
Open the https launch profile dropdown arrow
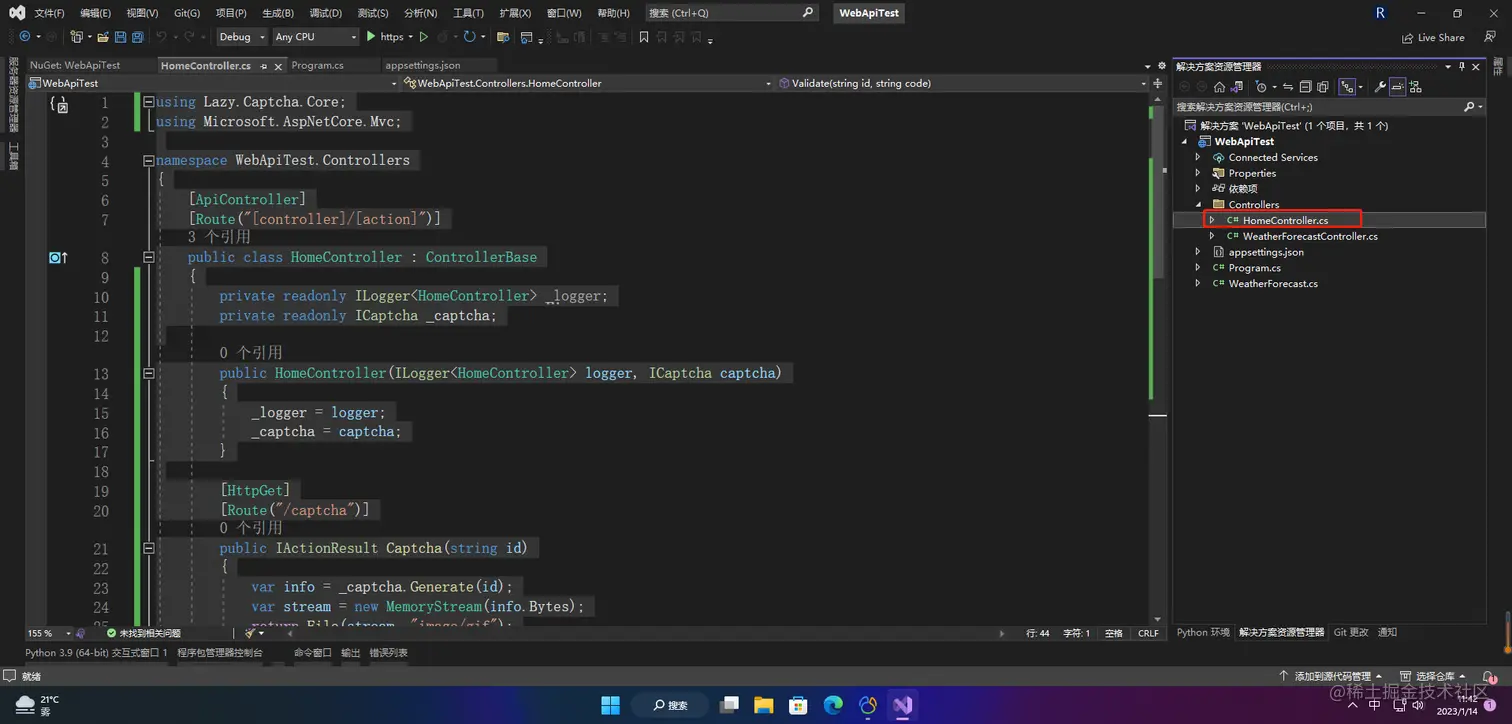pos(410,37)
